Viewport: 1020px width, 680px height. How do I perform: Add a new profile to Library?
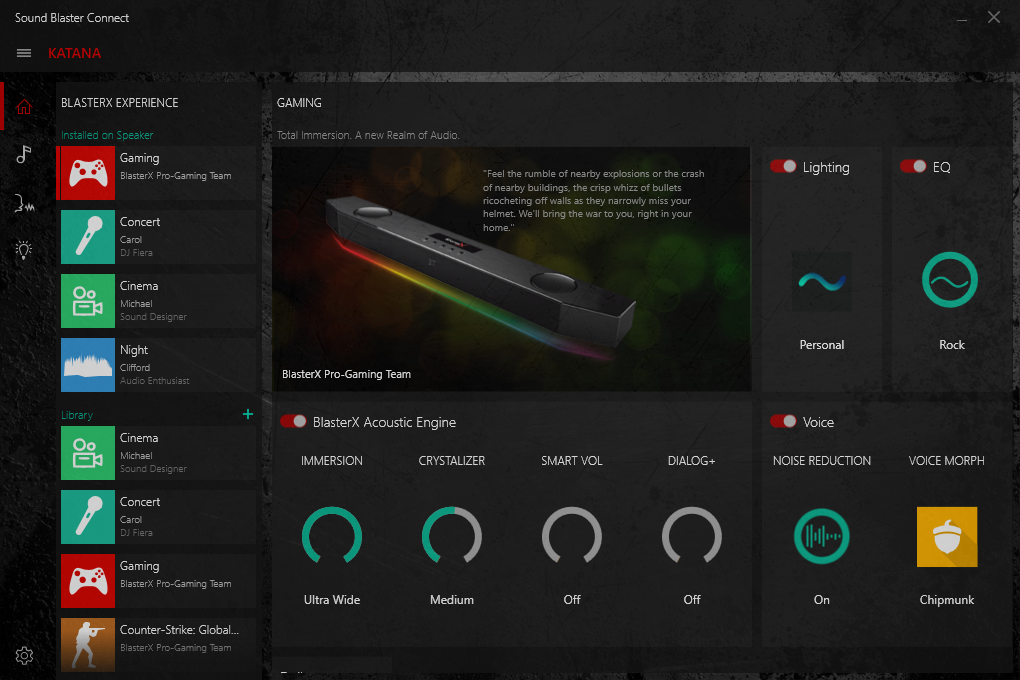click(247, 414)
